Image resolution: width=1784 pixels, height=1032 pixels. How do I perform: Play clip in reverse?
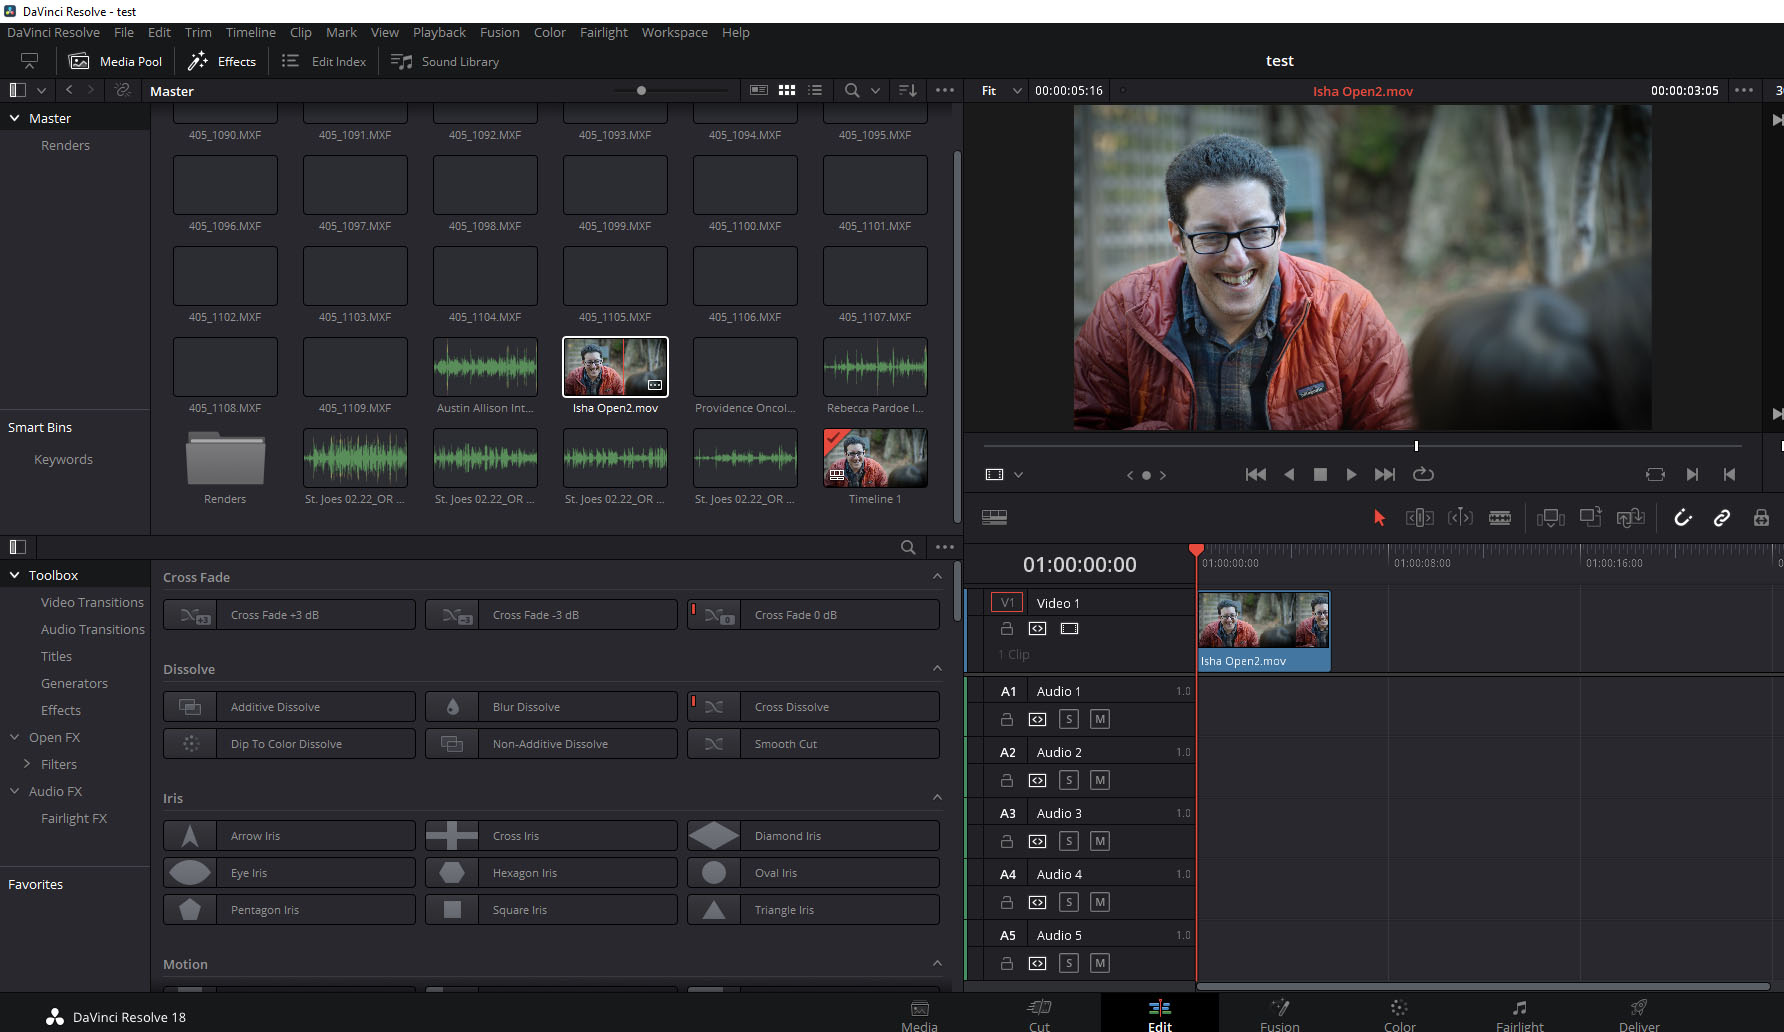1289,474
